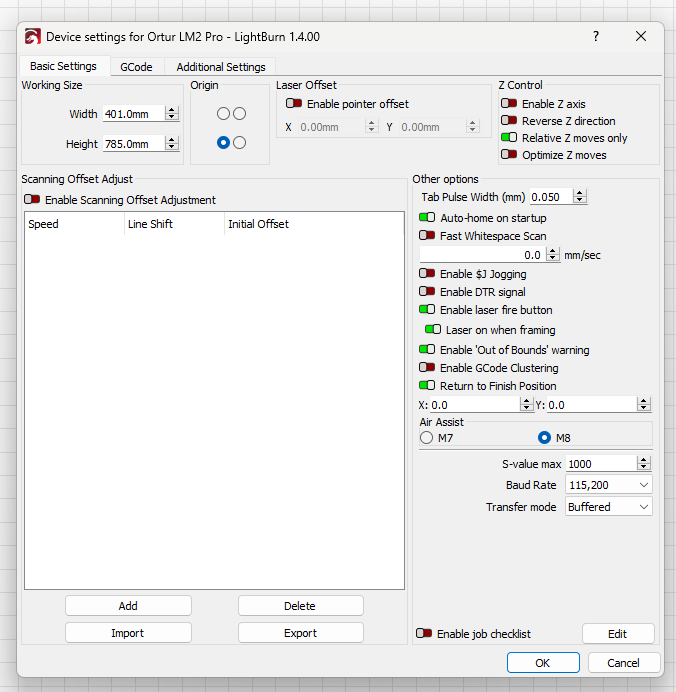This screenshot has width=676, height=692.
Task: Enable Scanning Offset Adjustment toggle
Action: [x=33, y=200]
